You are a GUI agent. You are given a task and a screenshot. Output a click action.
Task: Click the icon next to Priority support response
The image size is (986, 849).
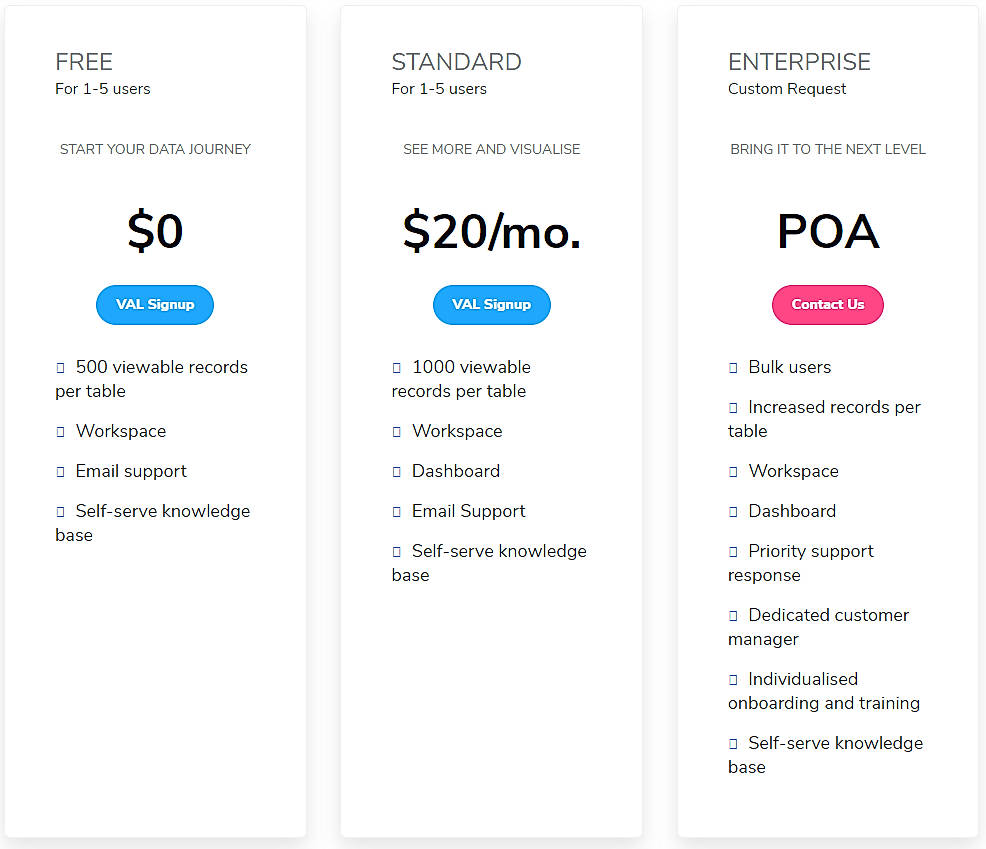click(733, 551)
